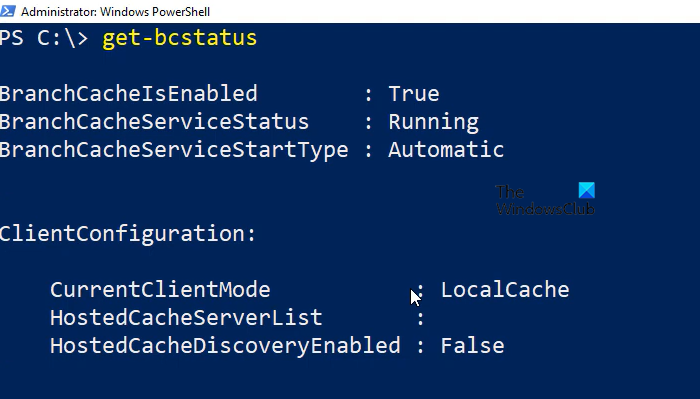This screenshot has width=700, height=399.
Task: Click the False value of HostedCacheDiscoveryEnabled
Action: coord(472,346)
